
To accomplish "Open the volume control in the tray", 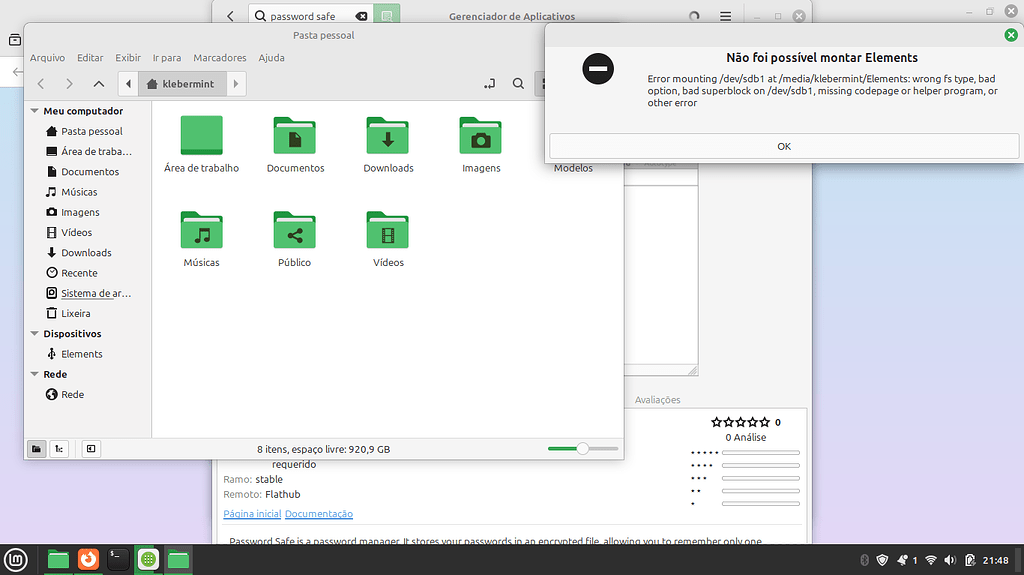I will [950, 560].
